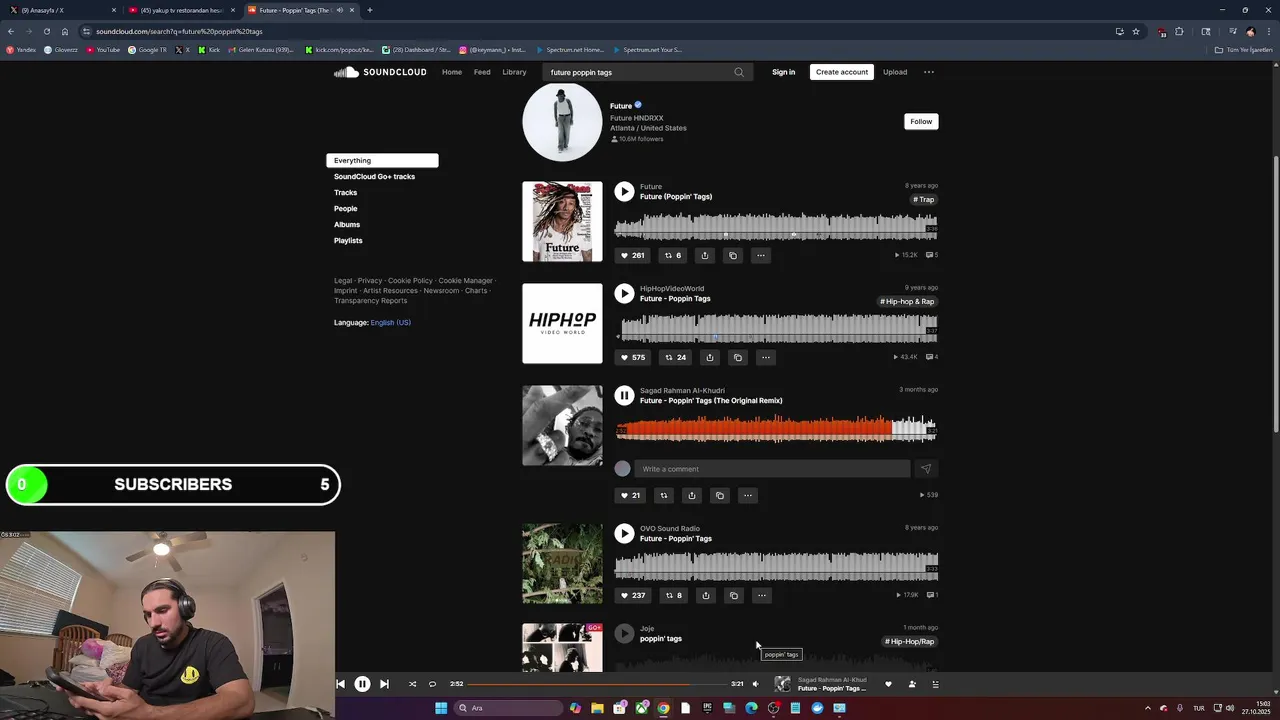This screenshot has height=720, width=1280.
Task: Open Future's profile avatar
Action: [562, 121]
